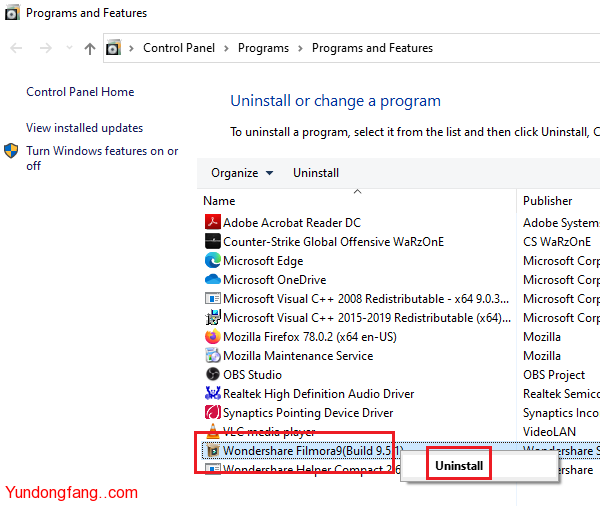The width and height of the screenshot is (600, 506).
Task: Click CS WaRzOnE publisher cell
Action: 557,242
